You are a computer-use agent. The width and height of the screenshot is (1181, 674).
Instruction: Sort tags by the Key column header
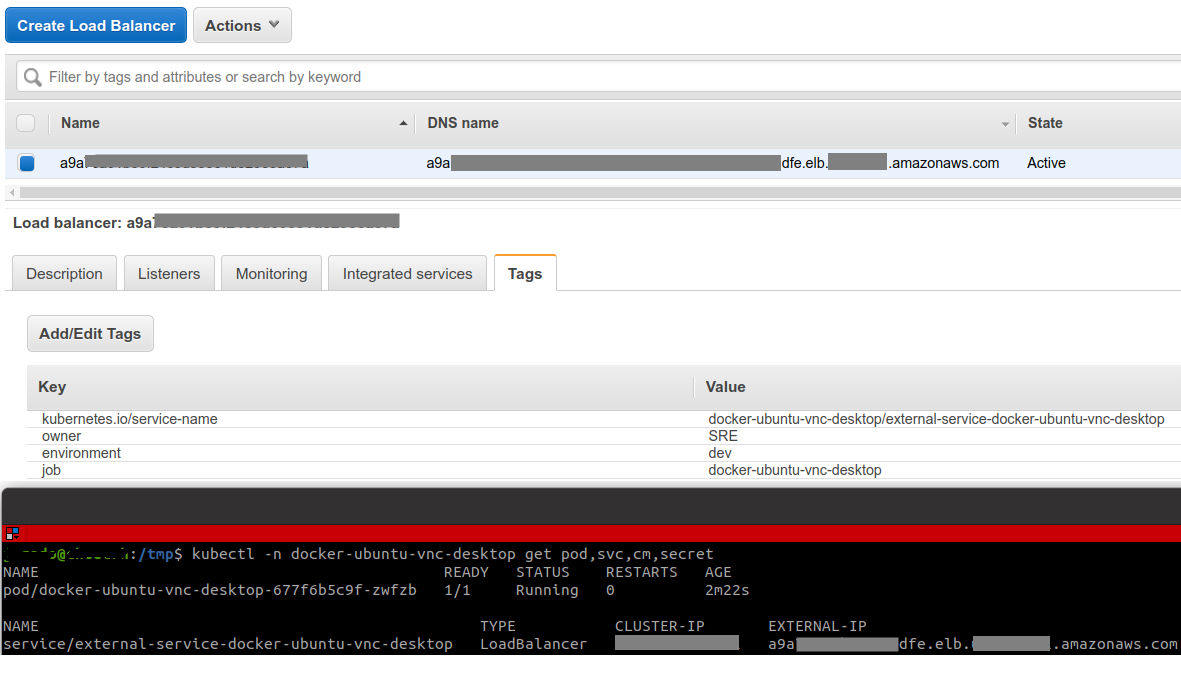pyautogui.click(x=52, y=387)
